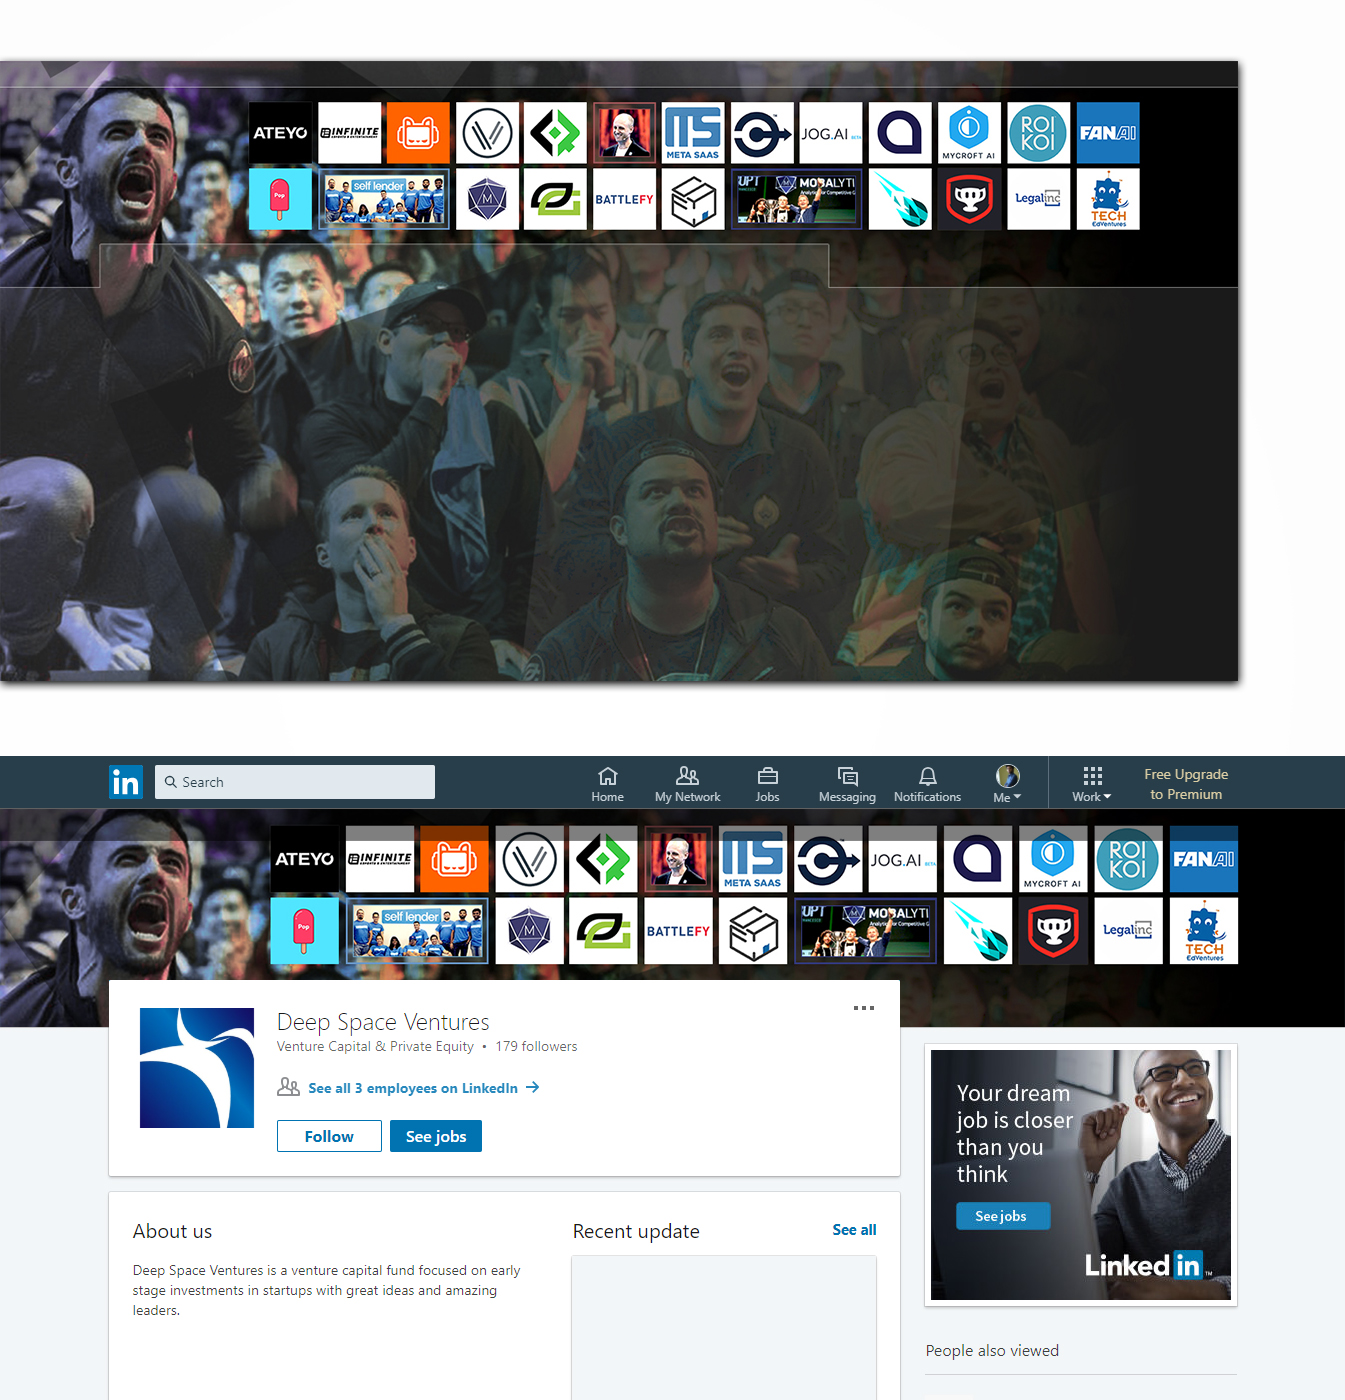Image resolution: width=1345 pixels, height=1400 pixels.
Task: Click See all next to Recent update
Action: [853, 1230]
